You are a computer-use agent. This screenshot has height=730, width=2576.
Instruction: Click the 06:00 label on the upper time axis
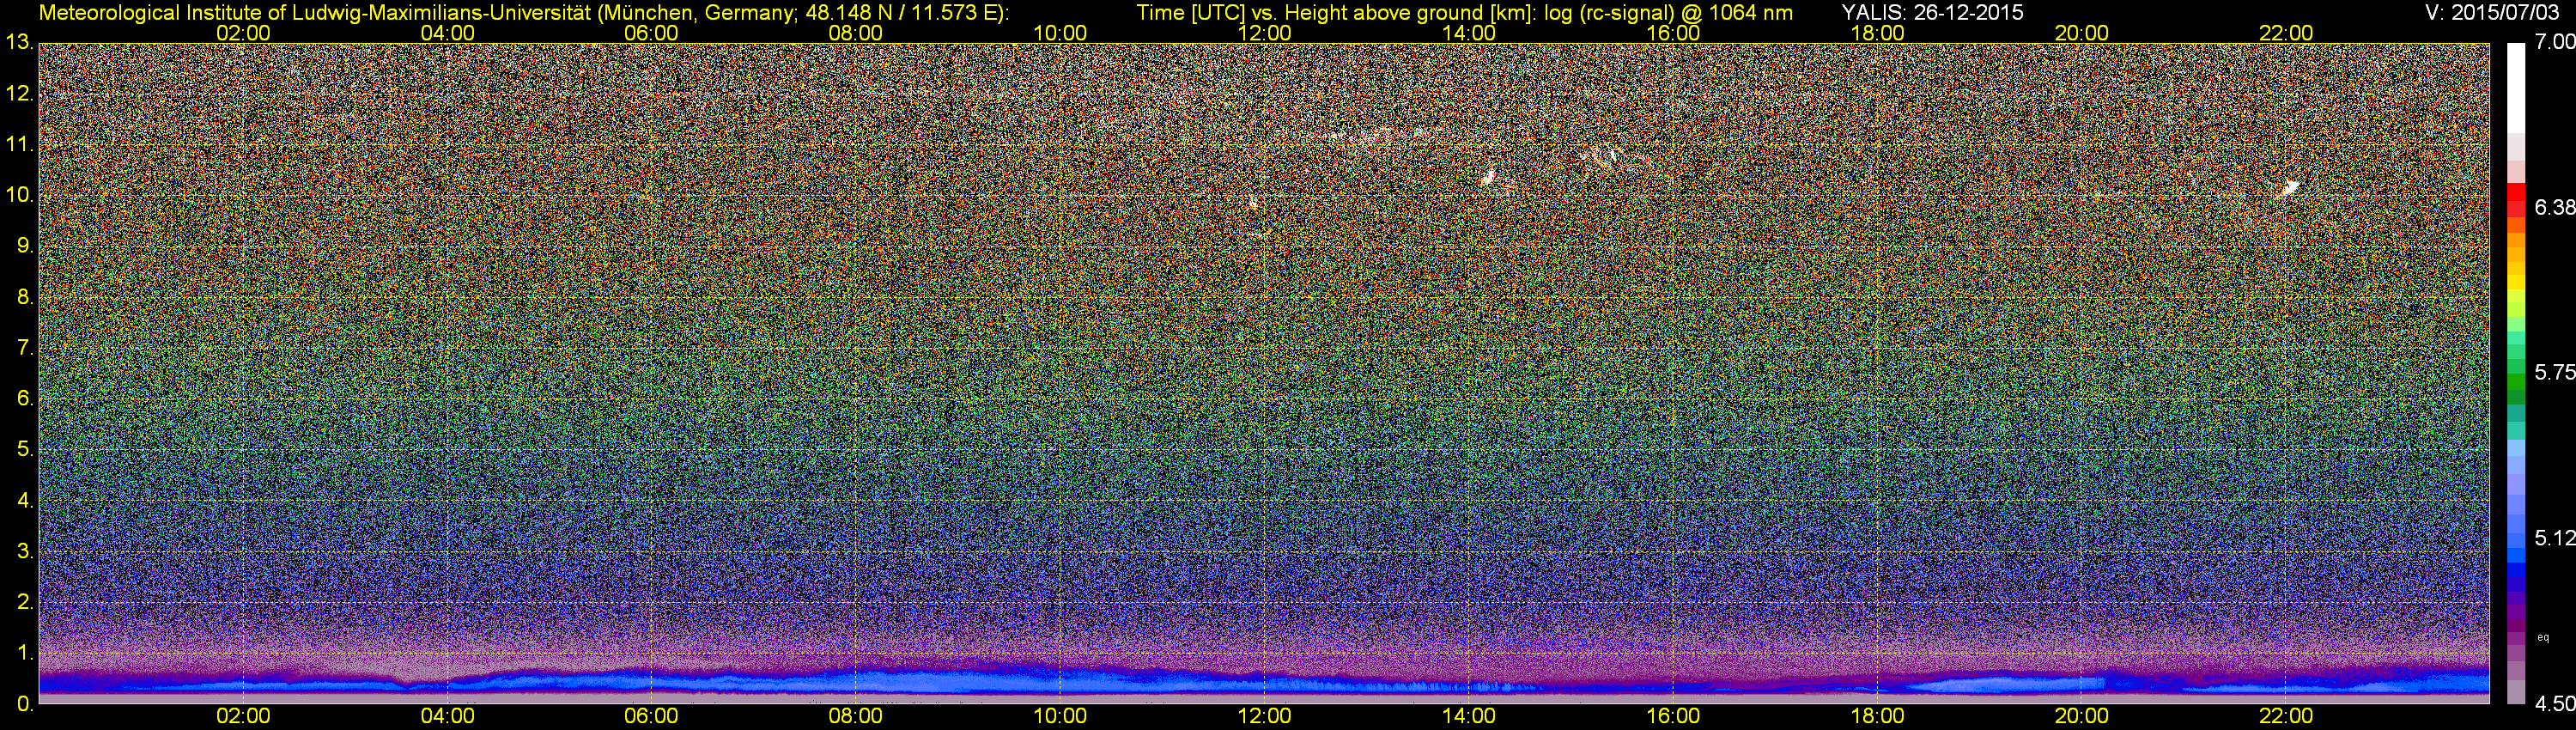pos(651,33)
